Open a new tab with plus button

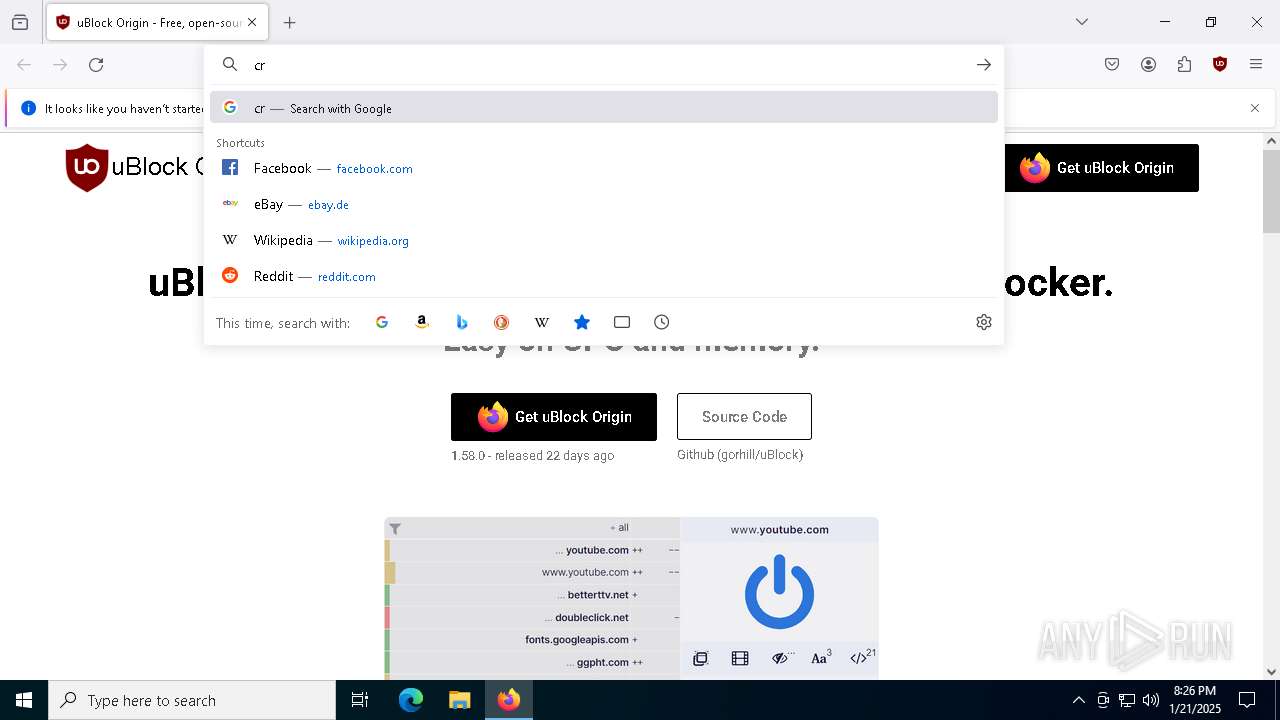[x=290, y=22]
